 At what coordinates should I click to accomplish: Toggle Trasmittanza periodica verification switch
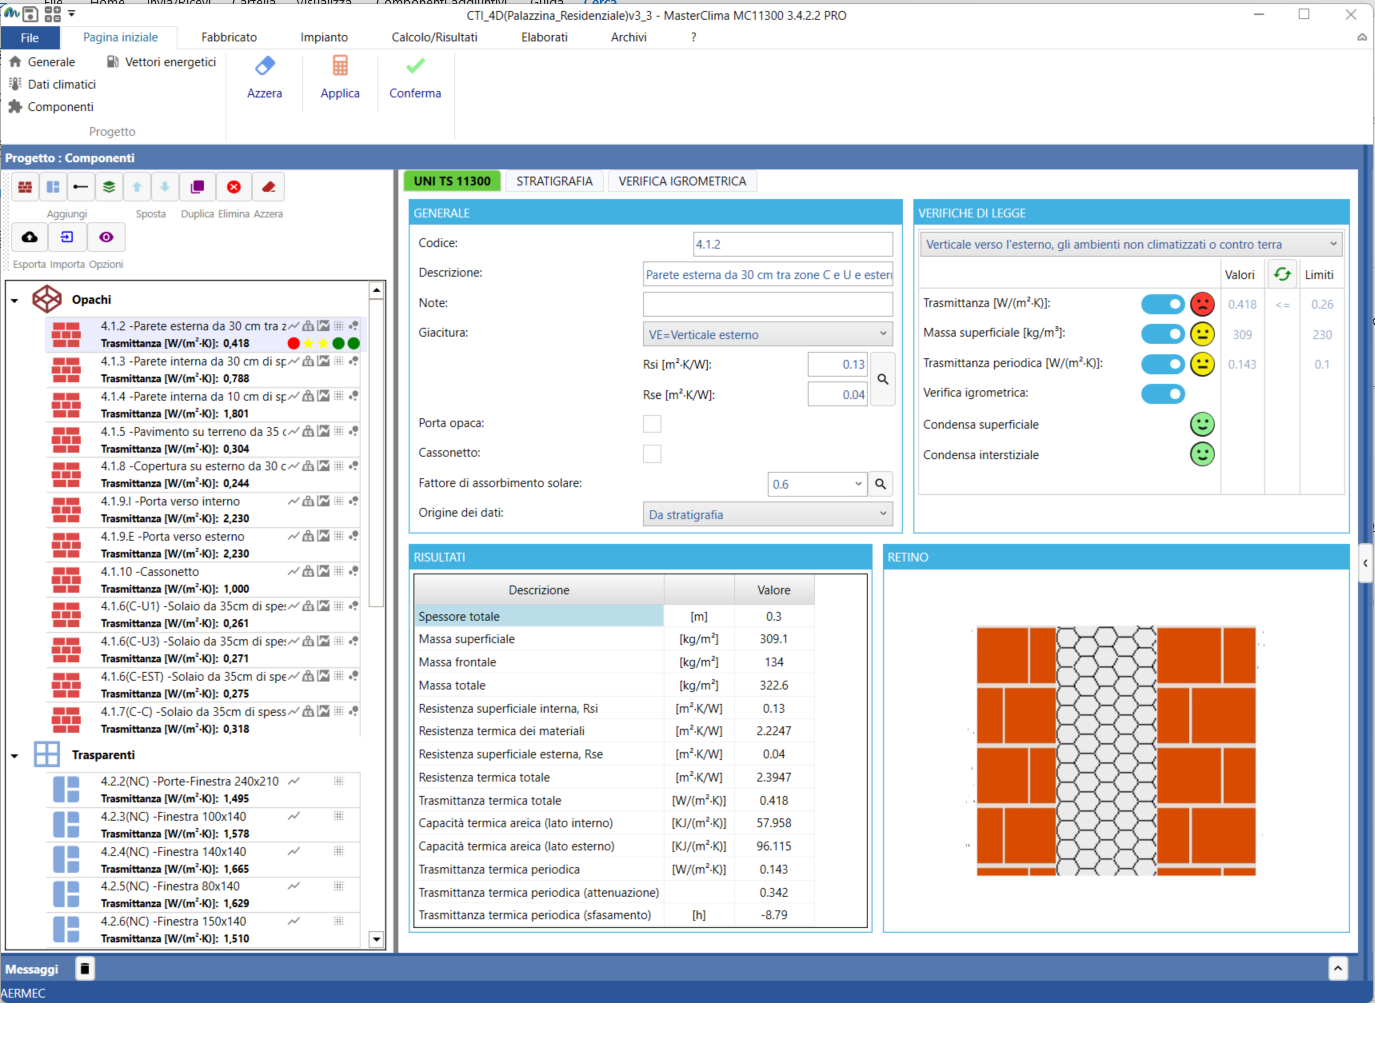(1163, 364)
